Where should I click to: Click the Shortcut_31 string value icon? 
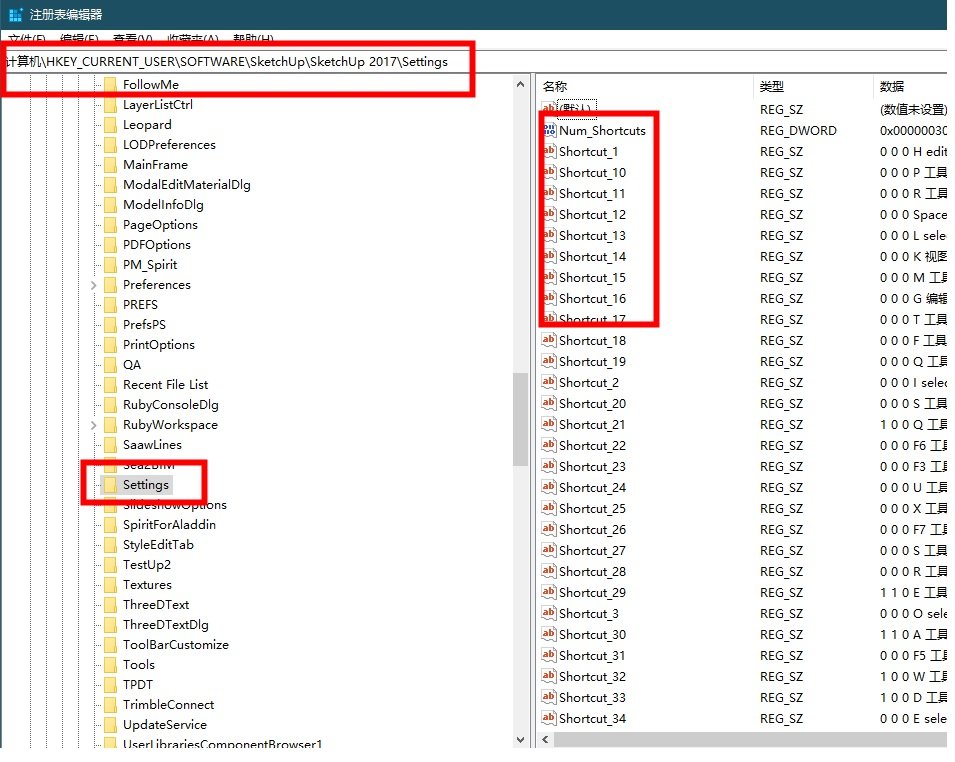click(549, 655)
